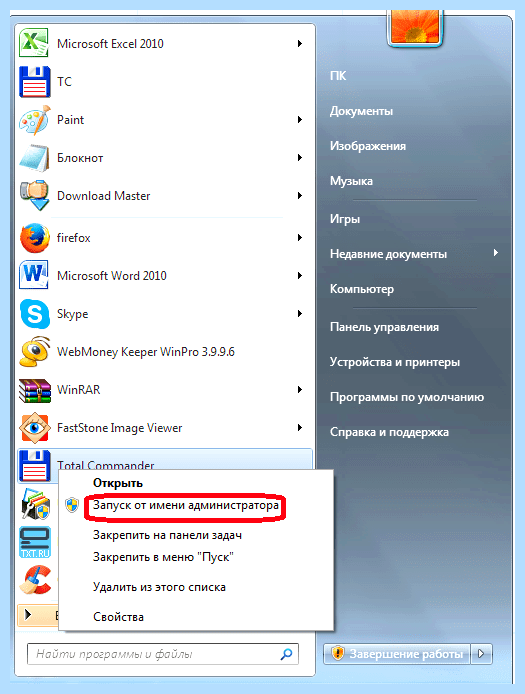Choose Удалить из этого списка

(x=159, y=587)
